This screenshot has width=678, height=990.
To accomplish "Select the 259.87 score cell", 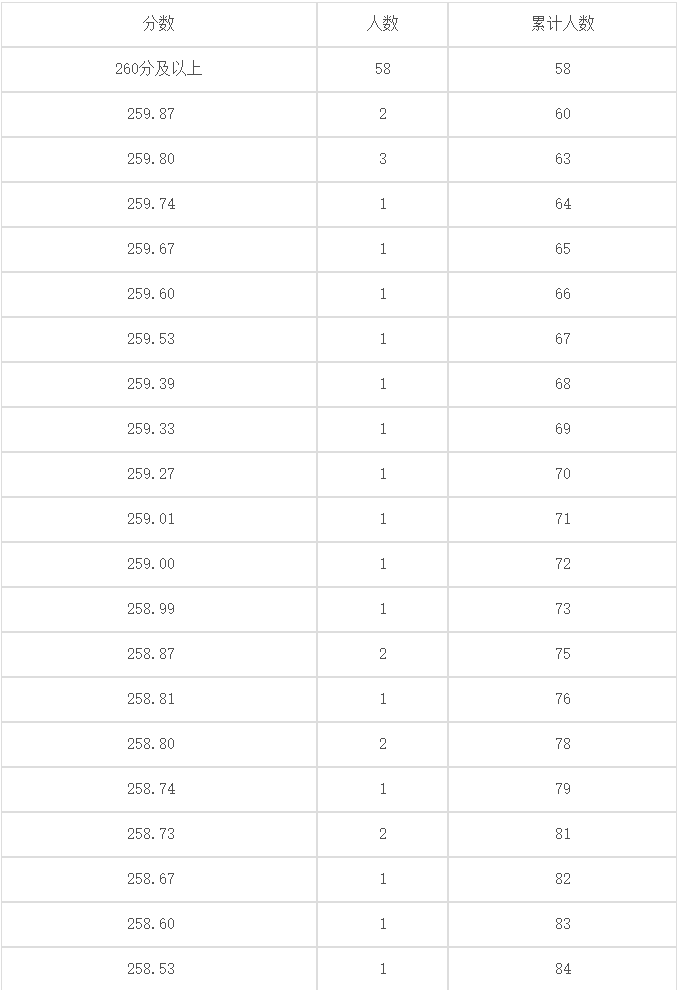I will 159,114.
